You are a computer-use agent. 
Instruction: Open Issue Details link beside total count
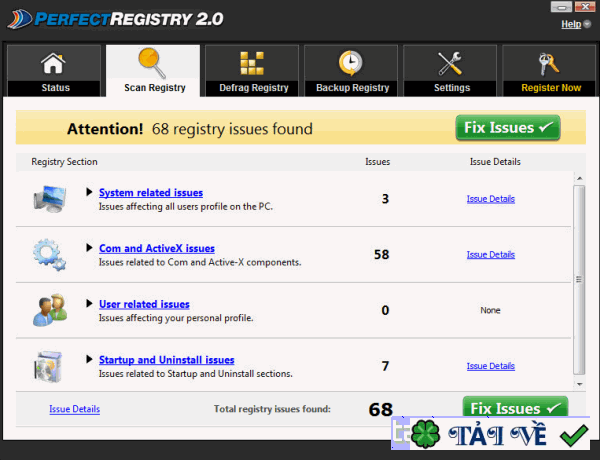click(x=75, y=409)
